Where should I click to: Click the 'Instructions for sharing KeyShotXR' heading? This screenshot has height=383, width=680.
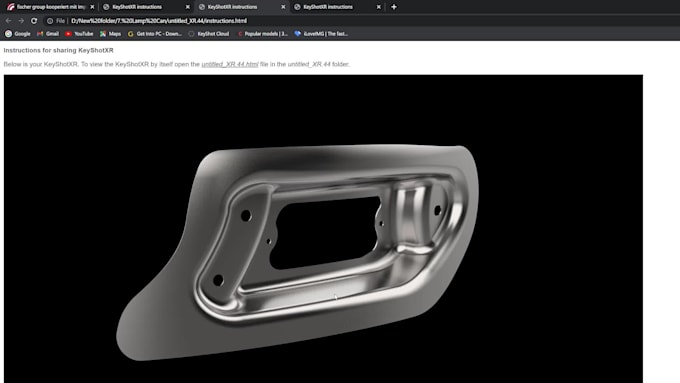pyautogui.click(x=59, y=50)
